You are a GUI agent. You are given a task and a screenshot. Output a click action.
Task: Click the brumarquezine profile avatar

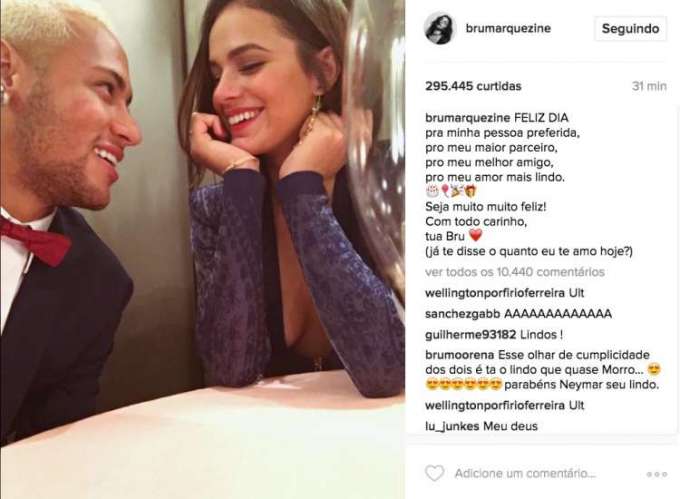(x=439, y=28)
